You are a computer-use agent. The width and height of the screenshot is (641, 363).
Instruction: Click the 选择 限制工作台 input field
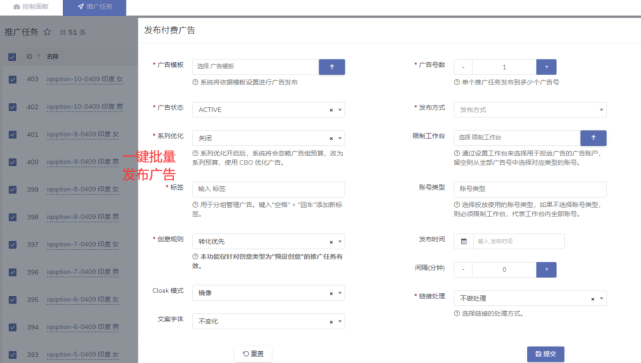pyautogui.click(x=517, y=138)
